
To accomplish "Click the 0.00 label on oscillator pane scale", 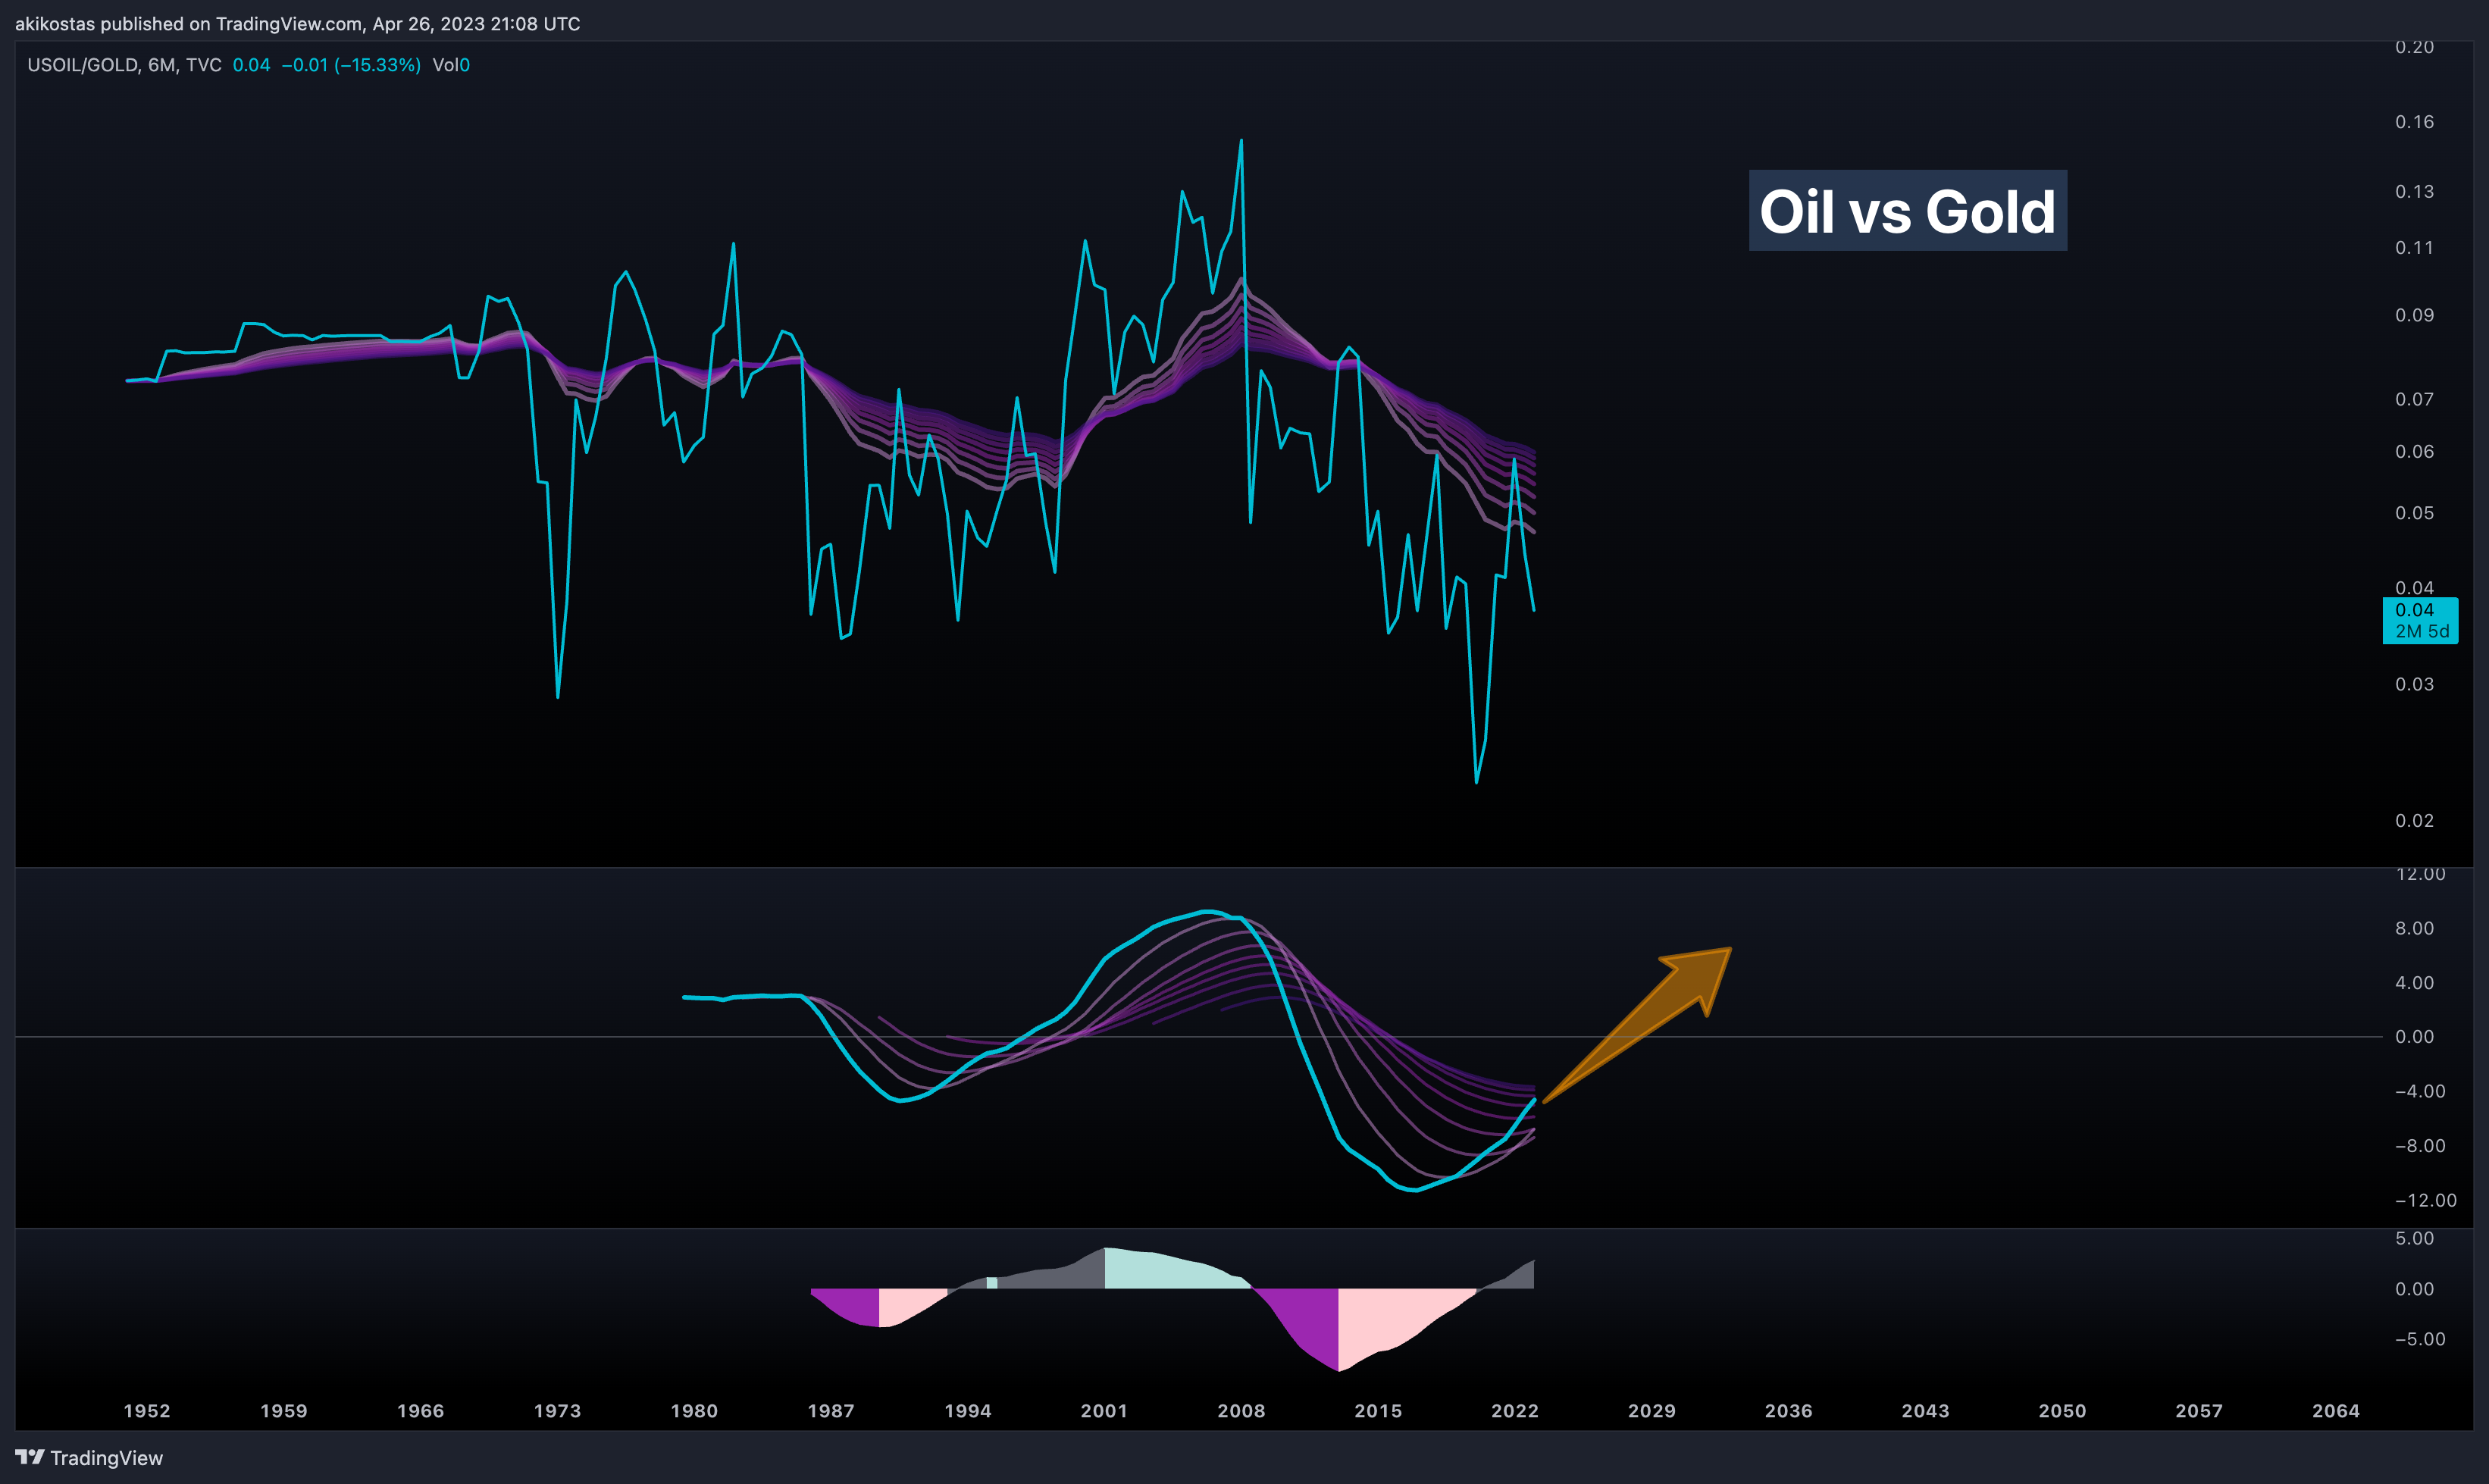I will pyautogui.click(x=2414, y=1037).
